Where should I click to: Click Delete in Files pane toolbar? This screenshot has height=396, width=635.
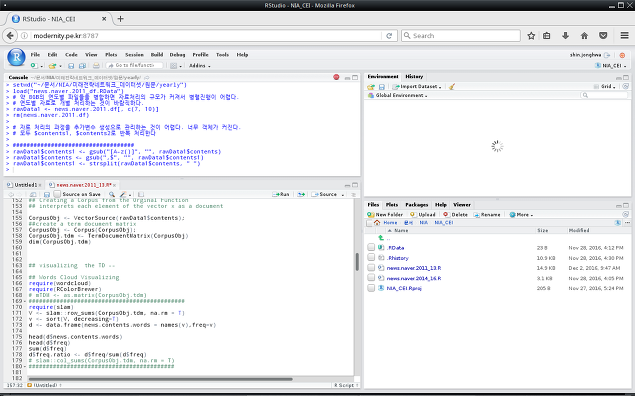[x=455, y=215]
